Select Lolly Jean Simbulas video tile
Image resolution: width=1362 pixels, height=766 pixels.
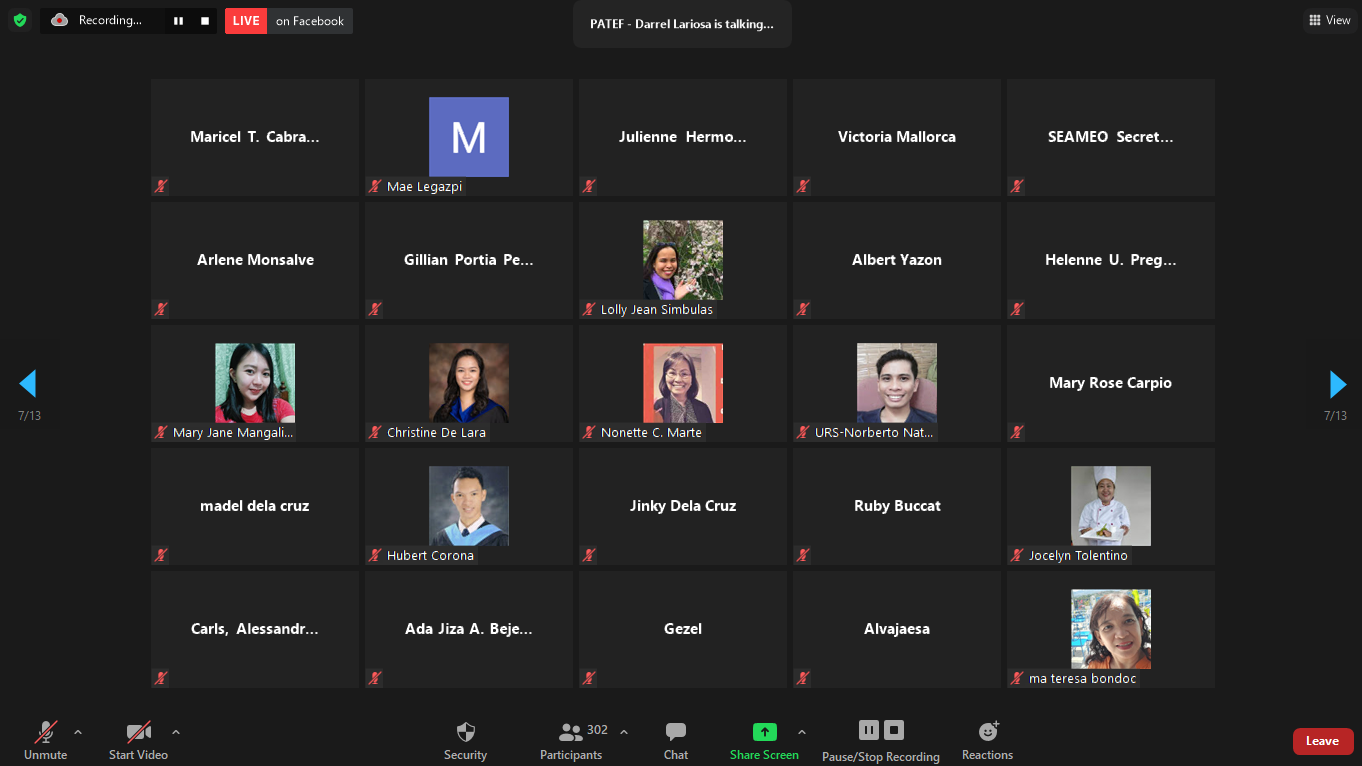[x=683, y=261]
